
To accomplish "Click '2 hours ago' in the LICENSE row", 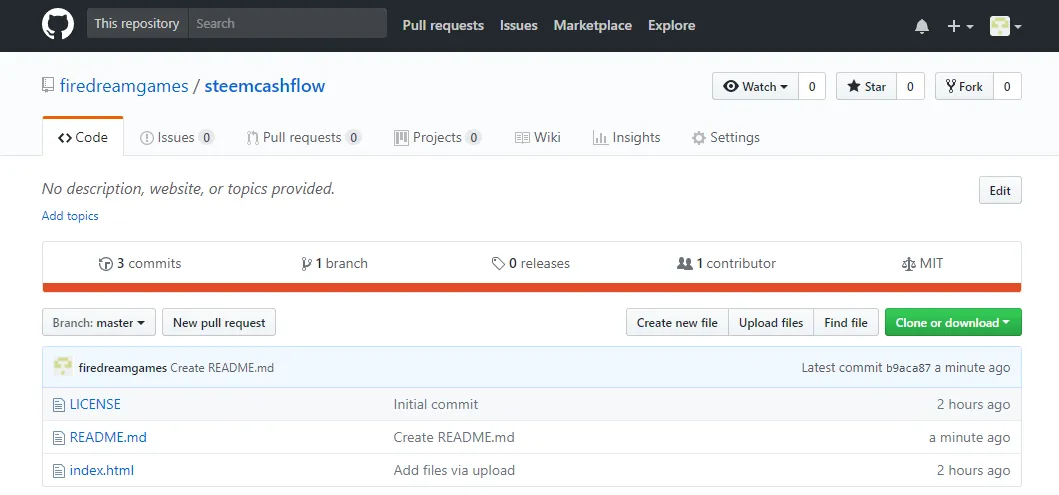I will (x=973, y=405).
